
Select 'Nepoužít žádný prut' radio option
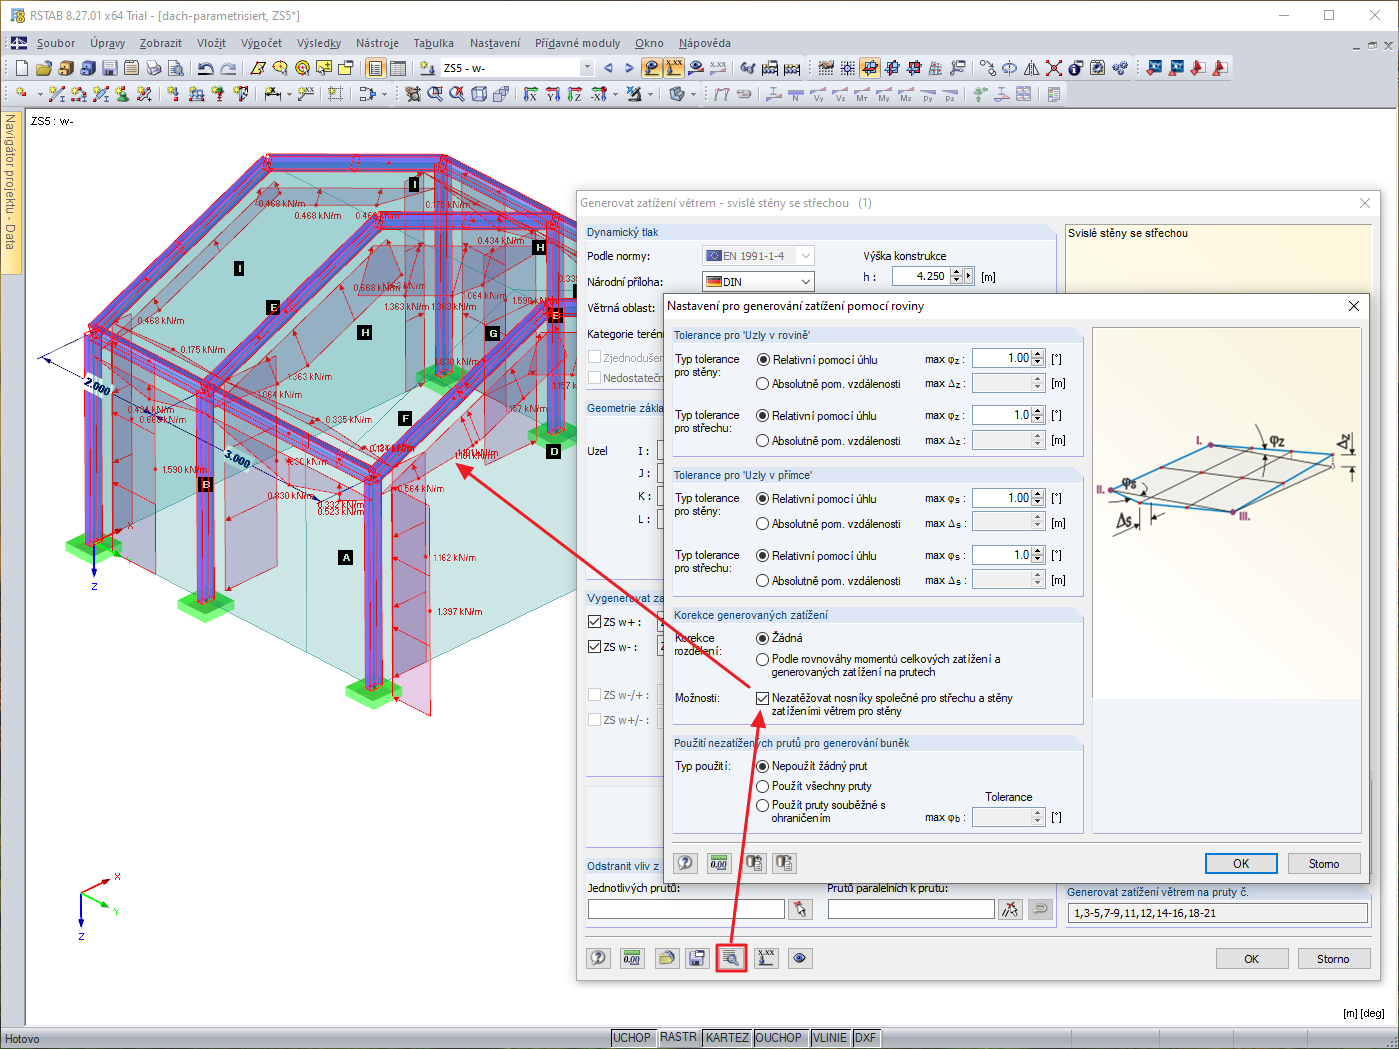[763, 766]
